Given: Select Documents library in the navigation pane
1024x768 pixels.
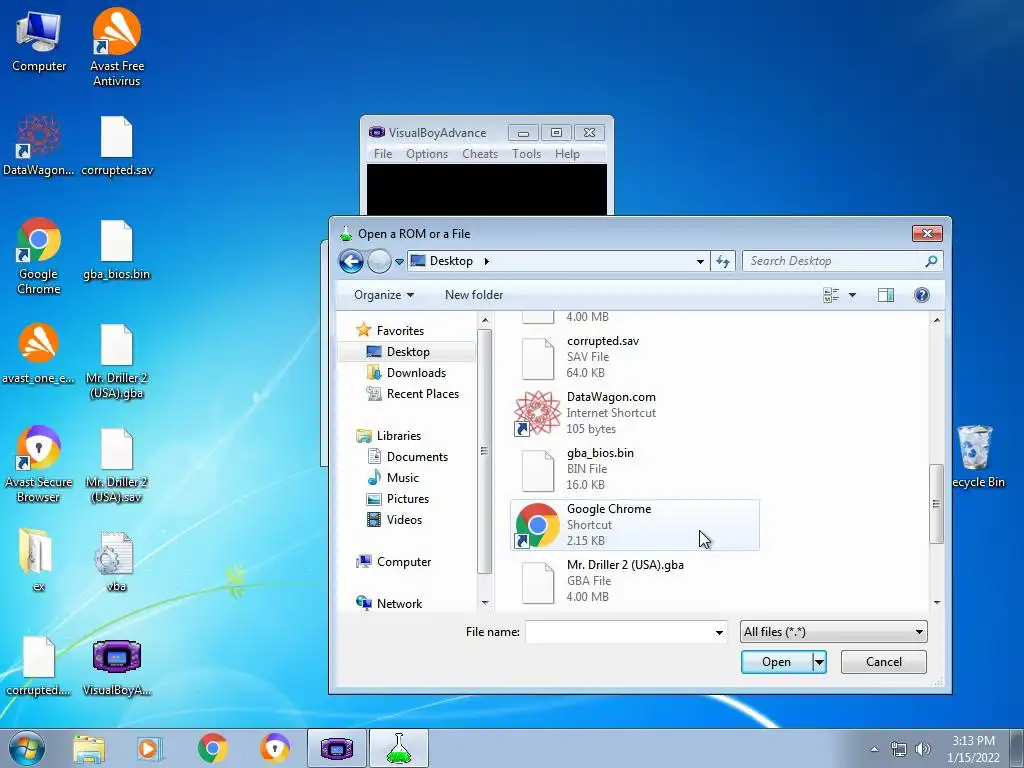Looking at the screenshot, I should click(417, 457).
